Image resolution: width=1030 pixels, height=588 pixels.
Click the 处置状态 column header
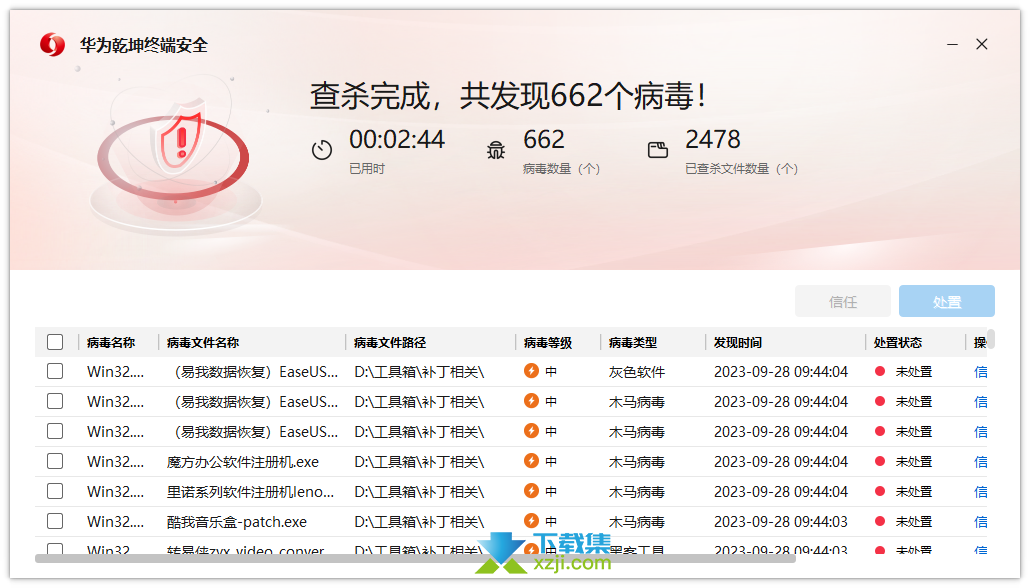pyautogui.click(x=898, y=342)
